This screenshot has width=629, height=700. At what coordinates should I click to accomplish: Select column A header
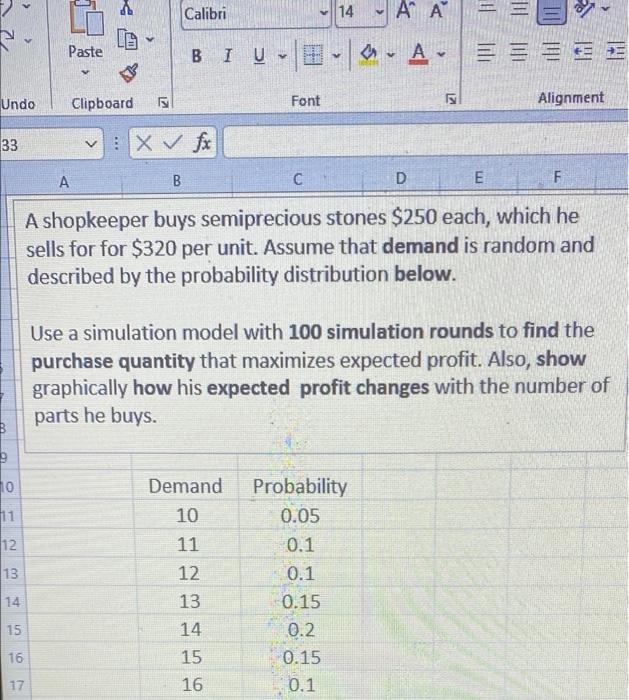pyautogui.click(x=64, y=182)
